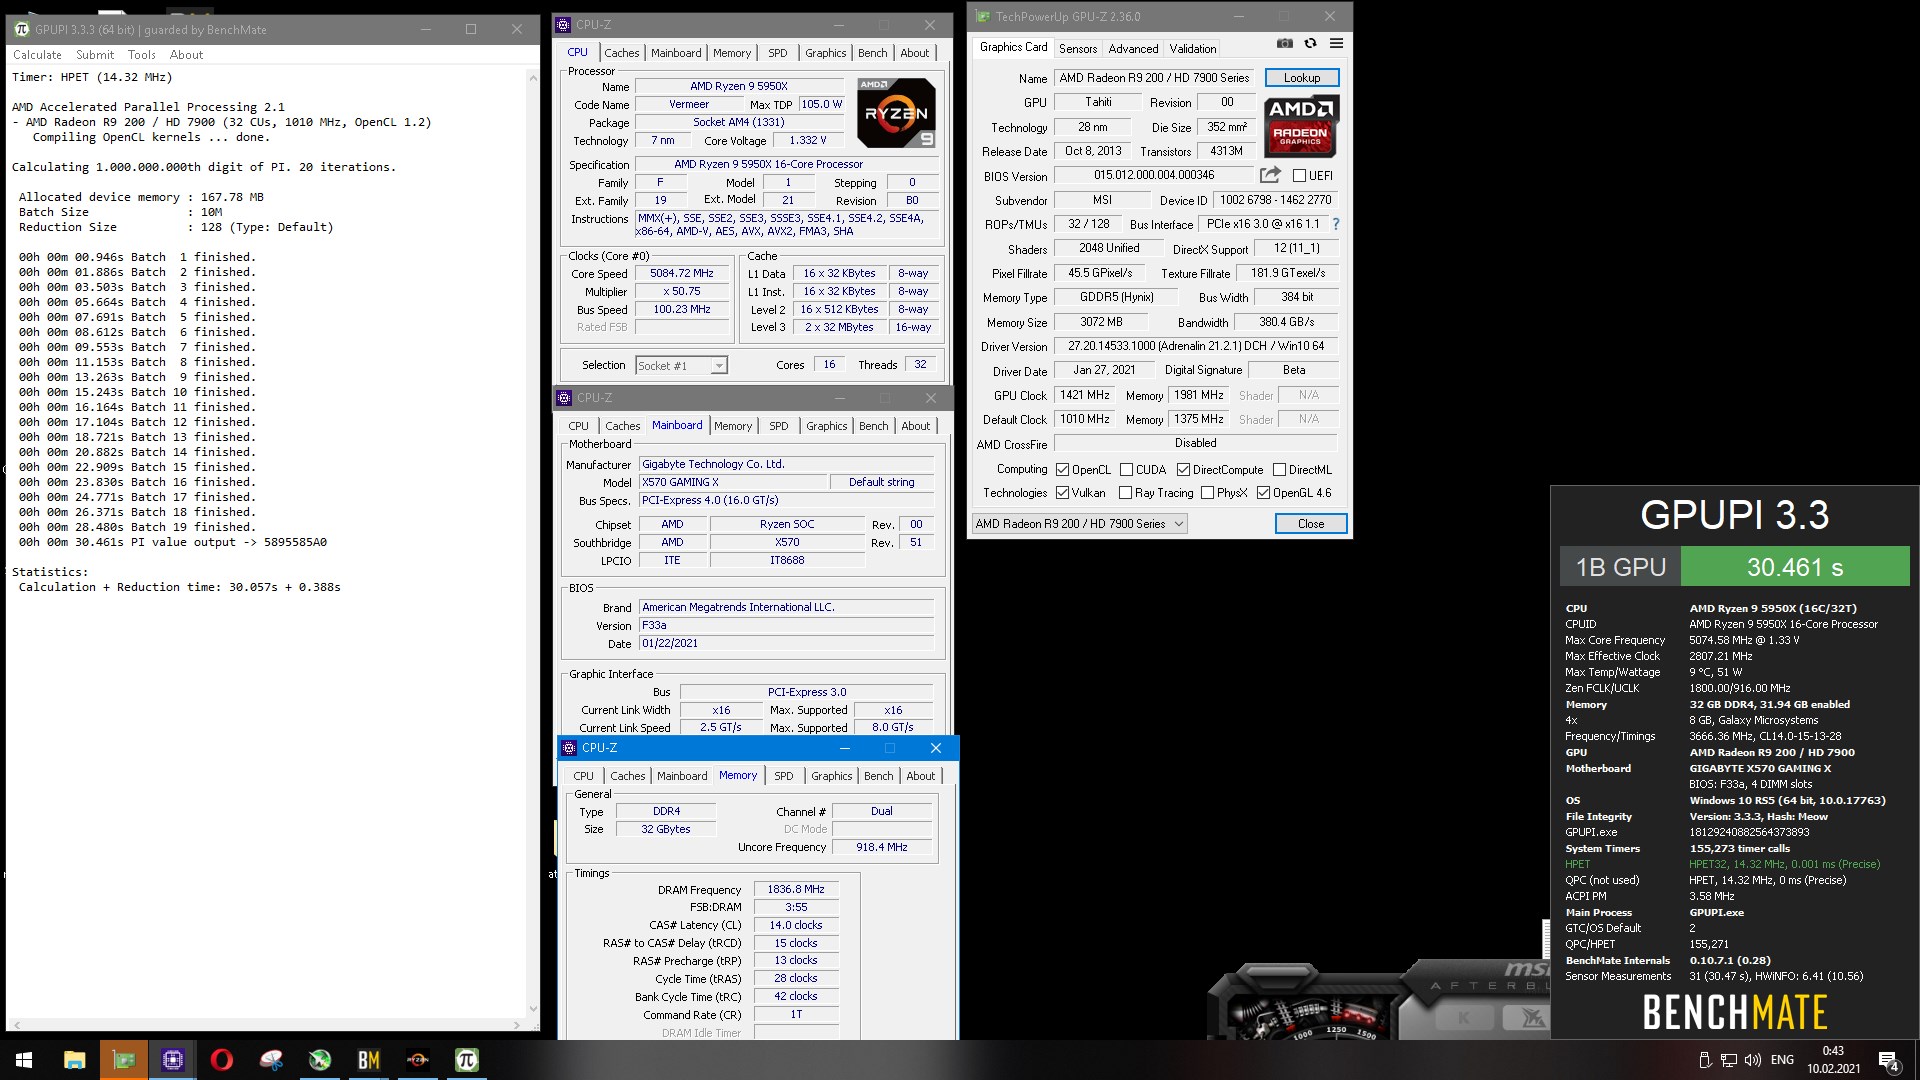Click safely remove USB tray icon
The image size is (1920, 1080).
(1705, 1060)
